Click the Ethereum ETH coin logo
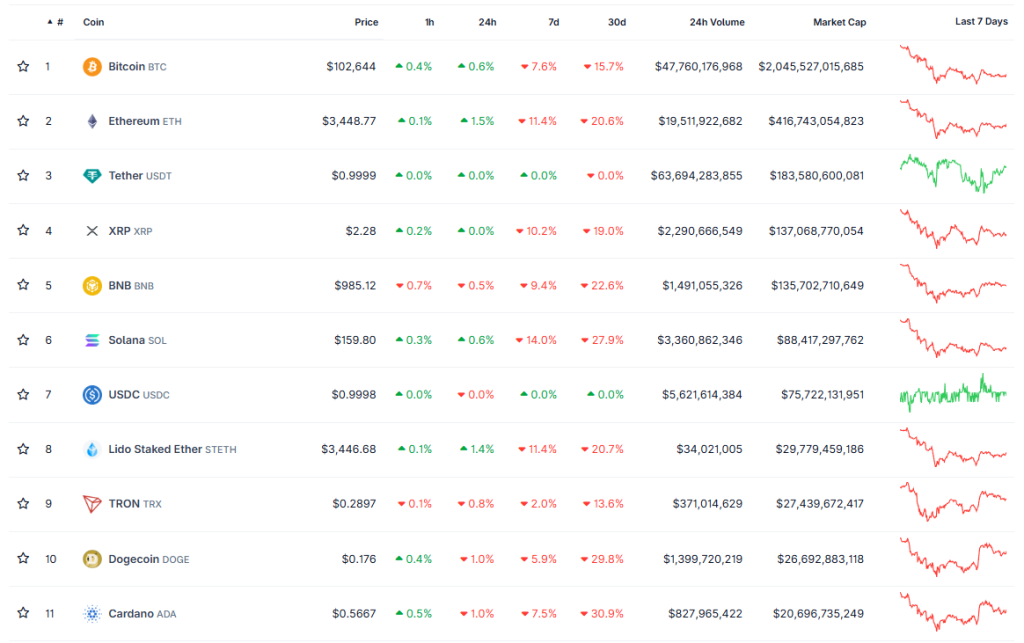This screenshot has width=1024, height=643. point(92,121)
